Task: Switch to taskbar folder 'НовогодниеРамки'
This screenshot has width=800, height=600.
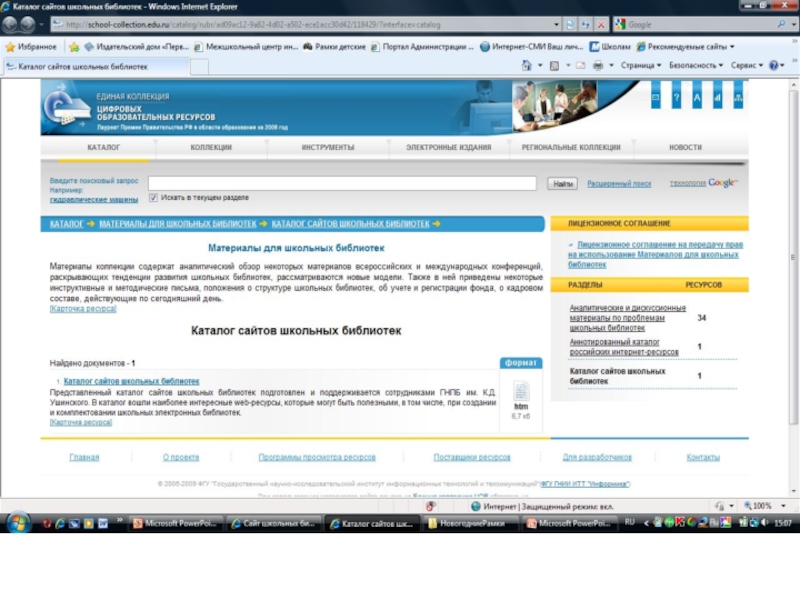Action: coord(469,523)
